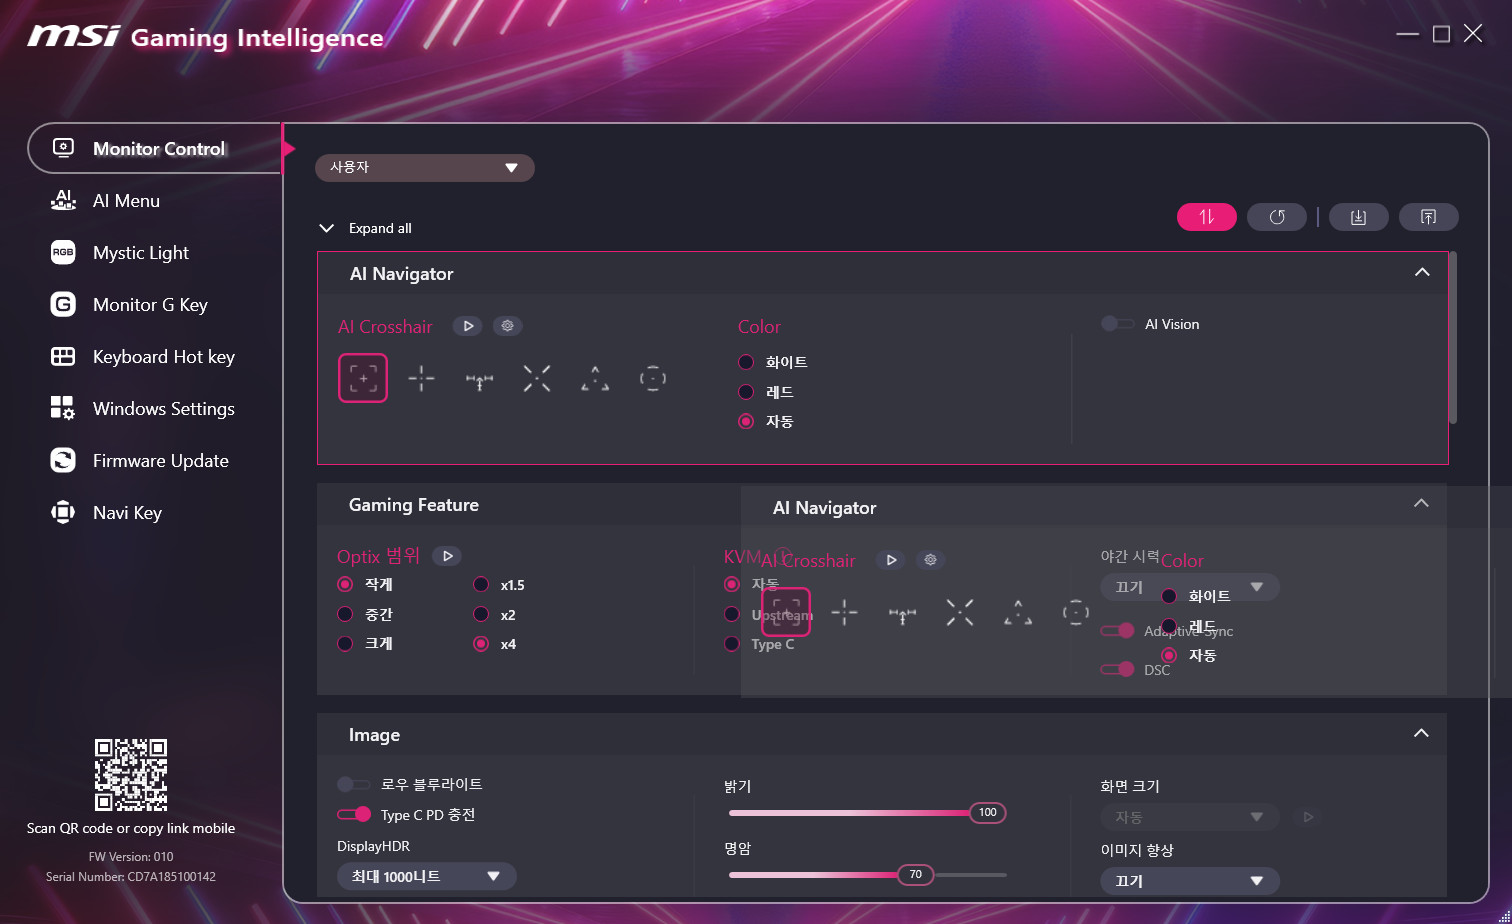Collapse the Image section with its chevron

point(1421,734)
